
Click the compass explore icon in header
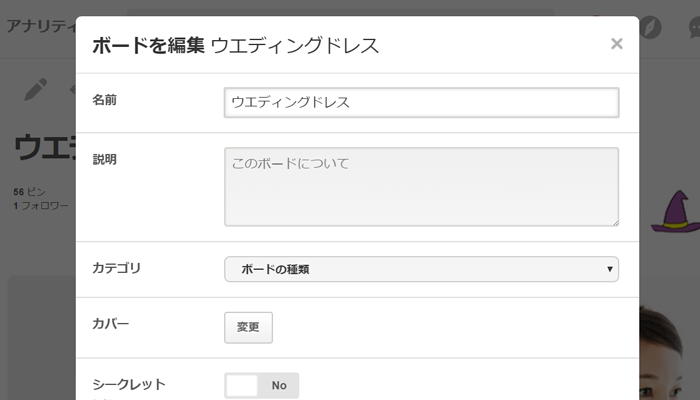(650, 28)
